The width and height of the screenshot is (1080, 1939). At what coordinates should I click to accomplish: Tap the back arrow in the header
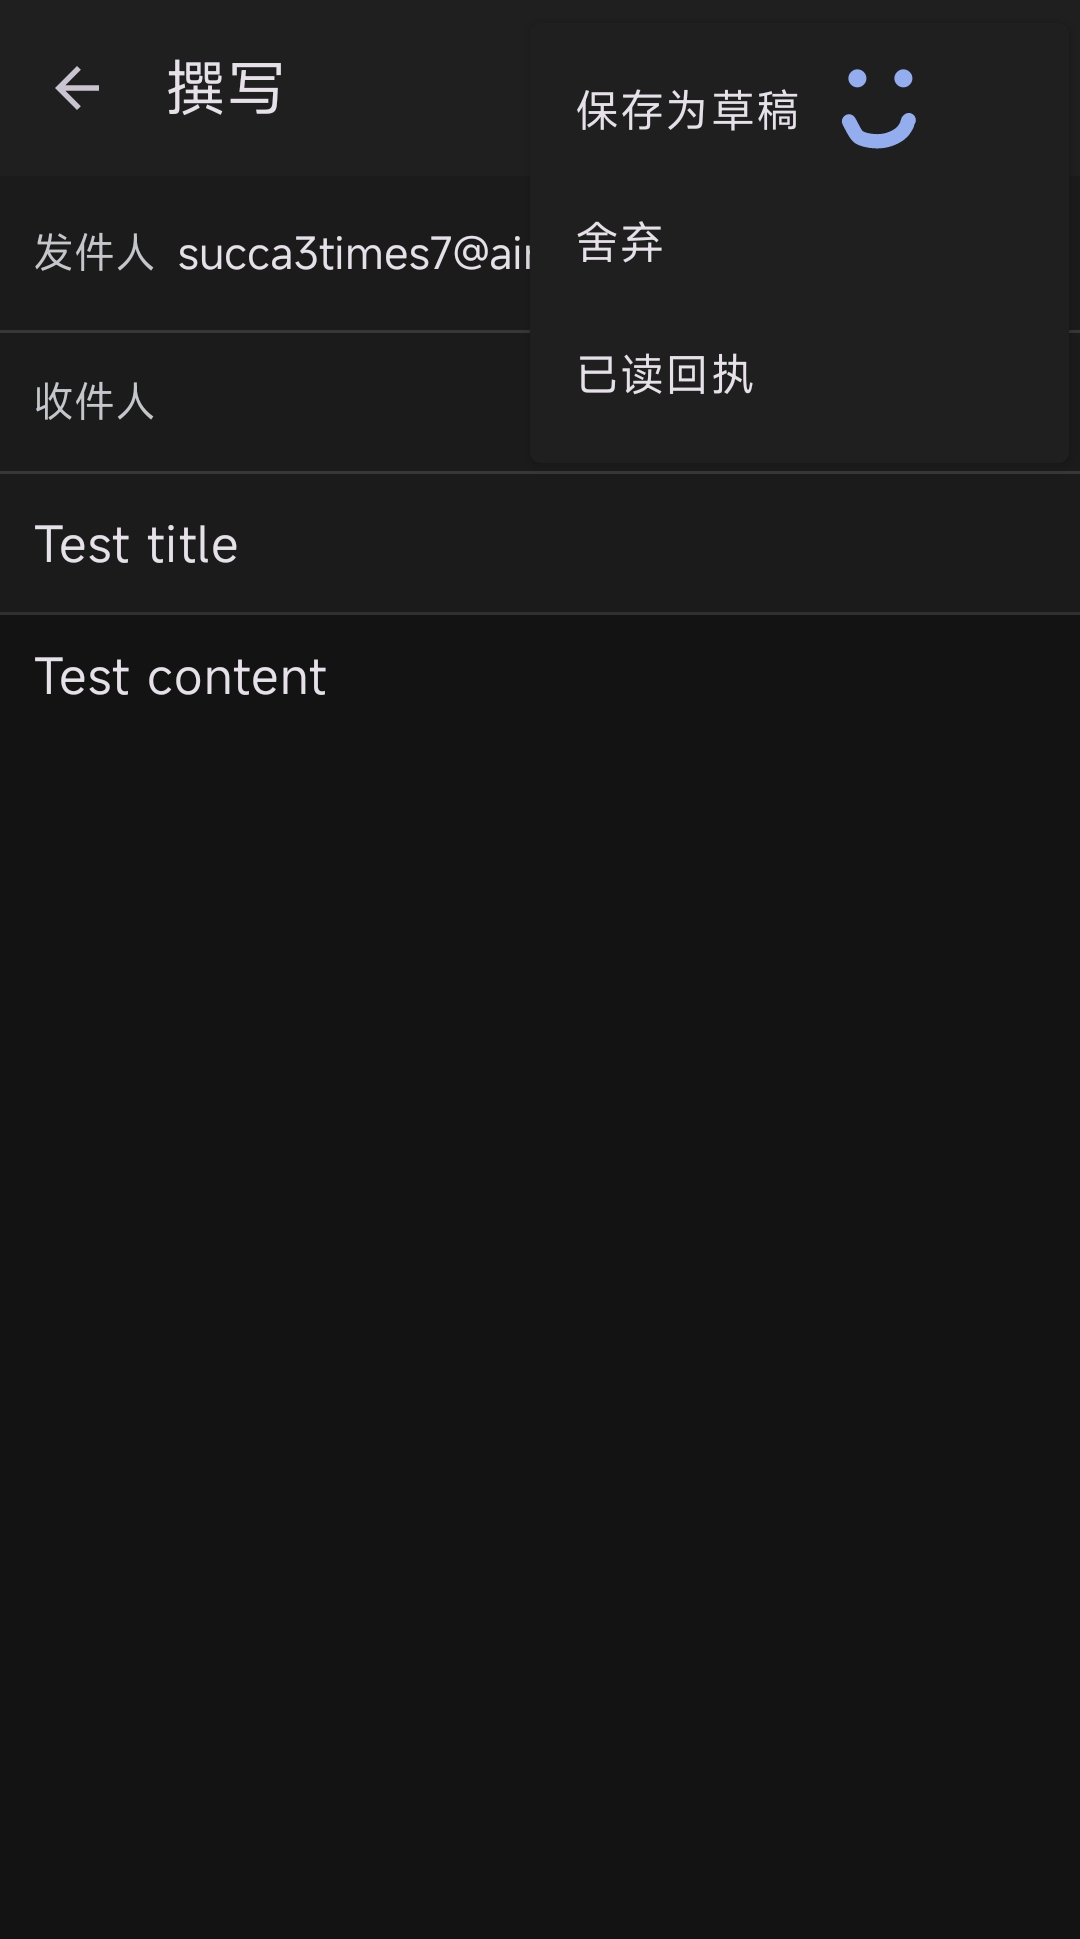77,89
